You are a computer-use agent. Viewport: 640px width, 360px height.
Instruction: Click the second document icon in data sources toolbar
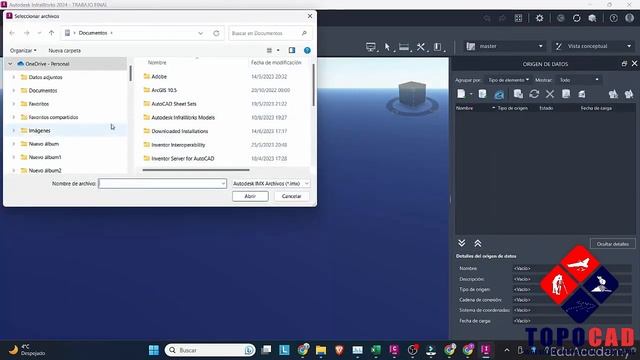coord(482,94)
